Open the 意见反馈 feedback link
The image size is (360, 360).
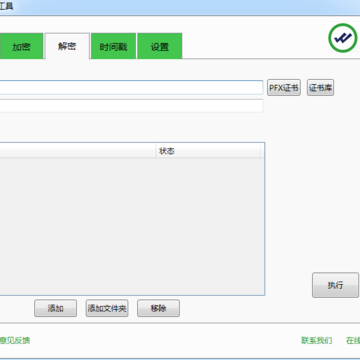(15, 340)
